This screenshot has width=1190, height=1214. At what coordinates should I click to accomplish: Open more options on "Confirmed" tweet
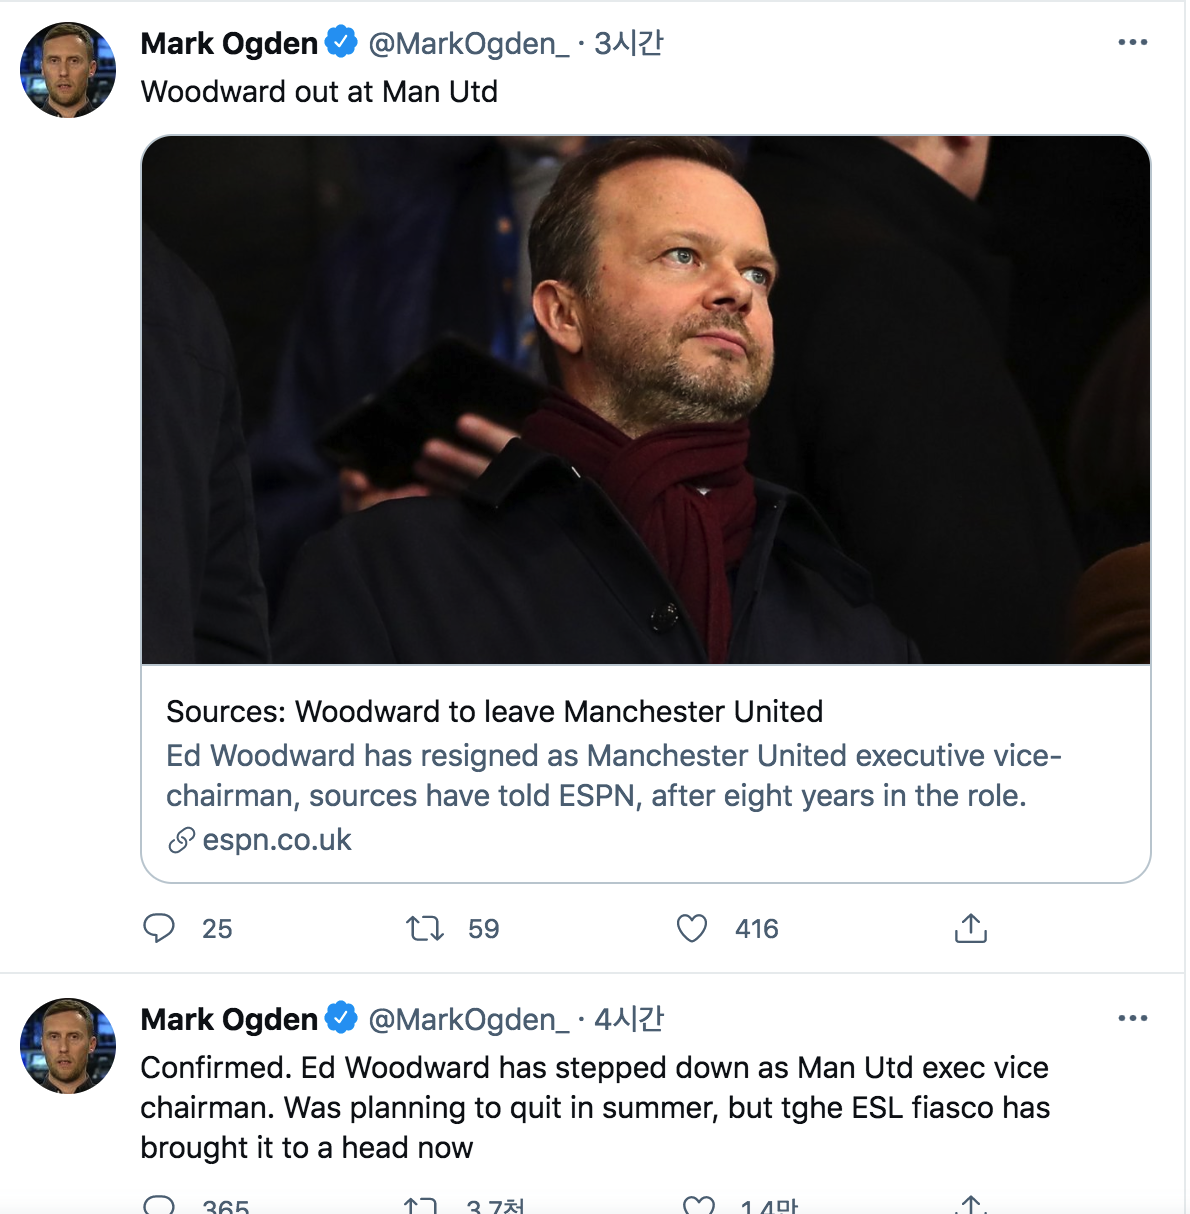(1132, 1019)
